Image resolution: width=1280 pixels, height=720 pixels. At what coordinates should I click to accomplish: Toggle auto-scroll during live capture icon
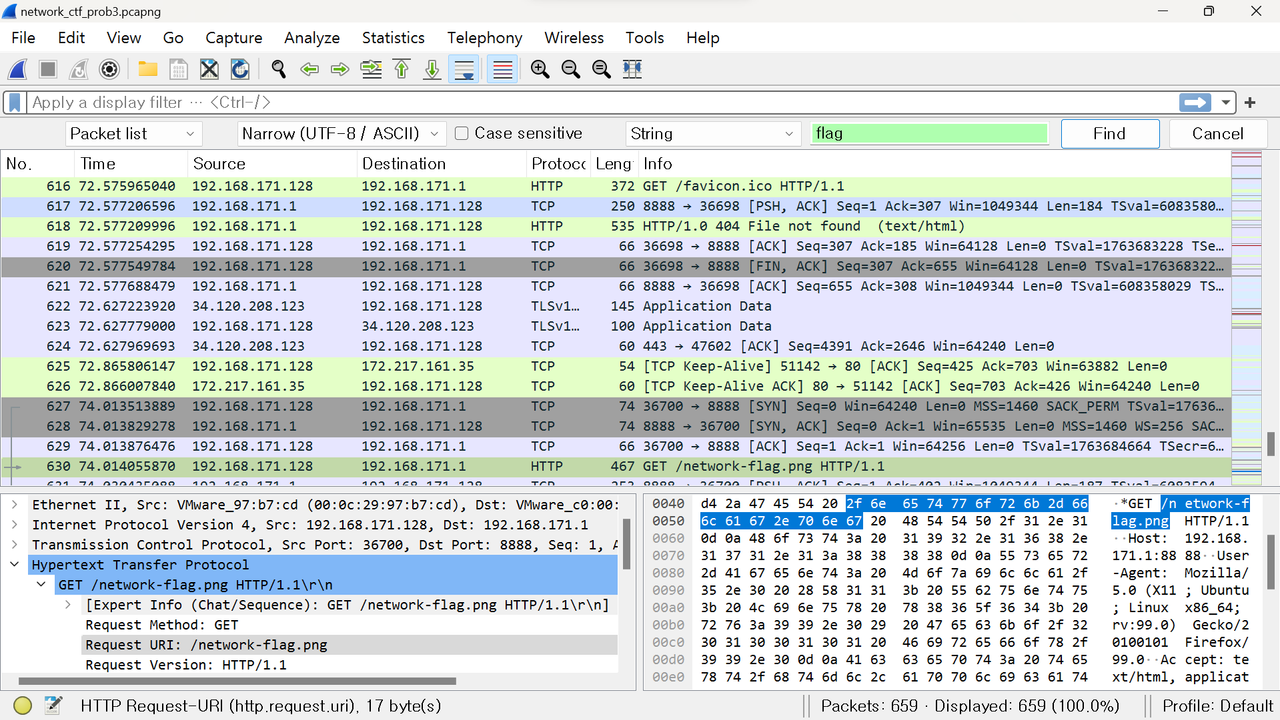click(x=463, y=69)
